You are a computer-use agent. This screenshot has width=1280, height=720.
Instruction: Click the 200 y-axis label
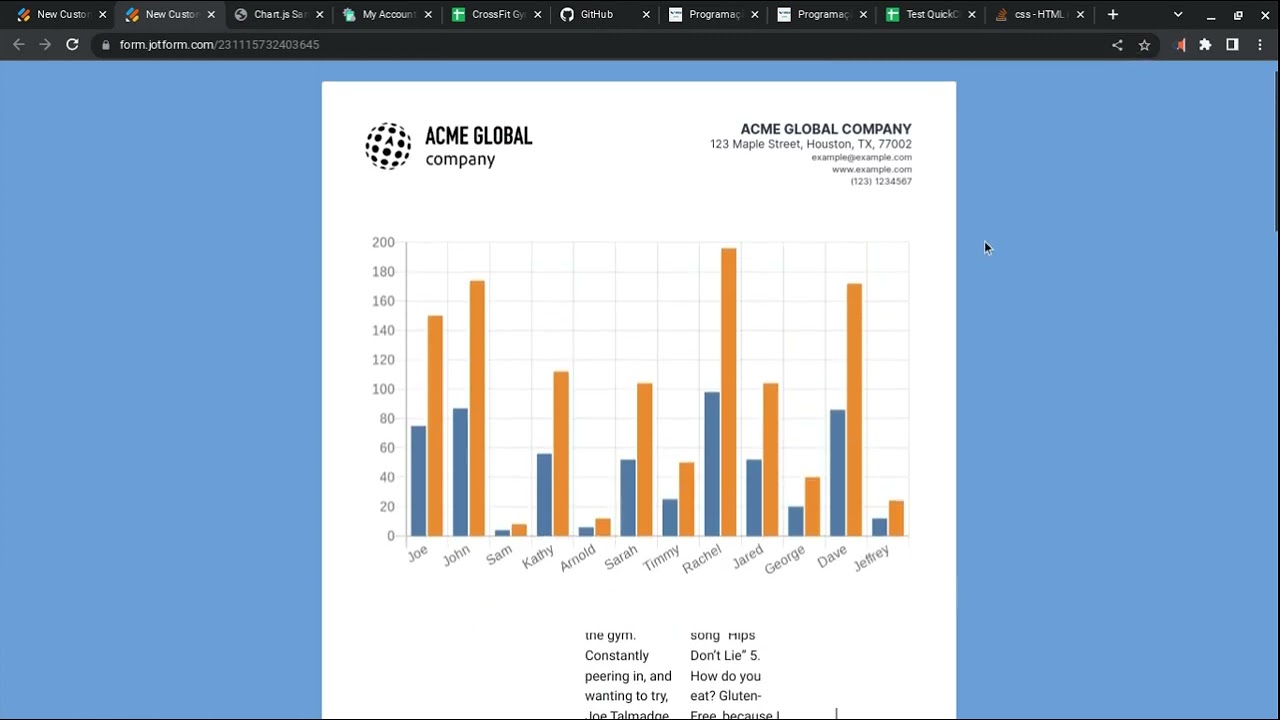click(x=383, y=242)
